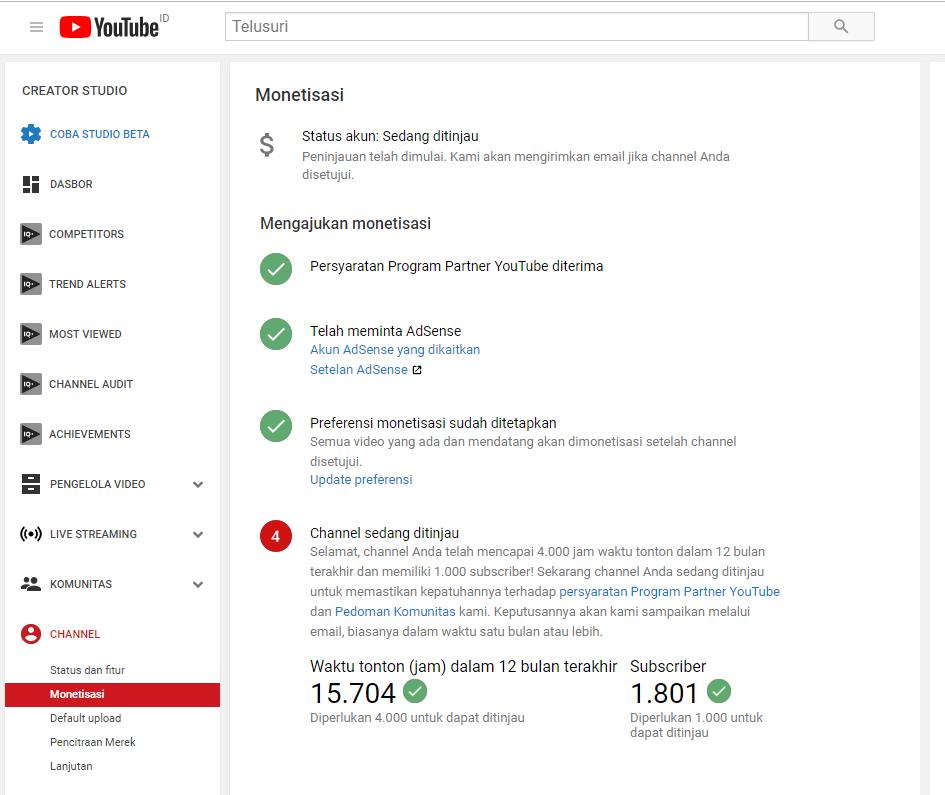Image resolution: width=945 pixels, height=795 pixels.
Task: Open the DASBOR menu item
Action: click(x=71, y=184)
